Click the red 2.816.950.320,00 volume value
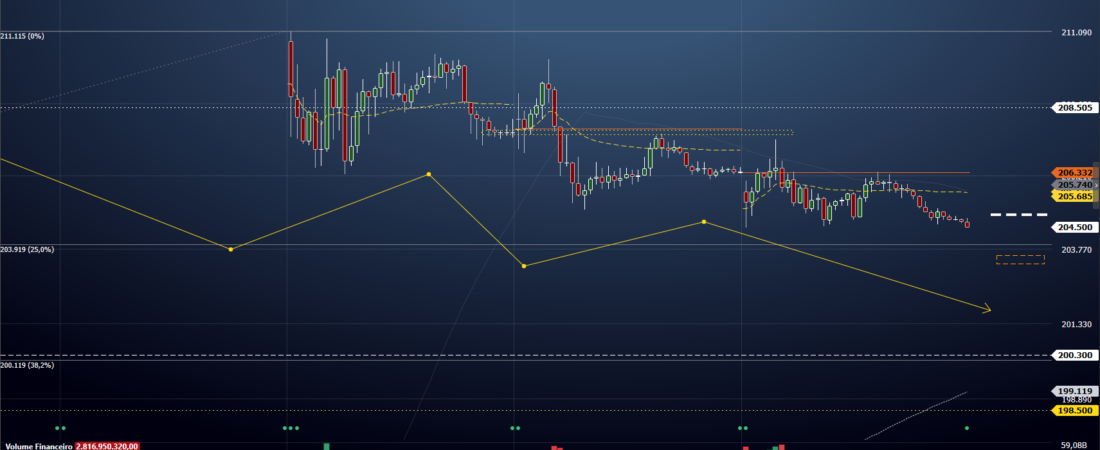Screen dimensions: 1100x450 pos(107,446)
